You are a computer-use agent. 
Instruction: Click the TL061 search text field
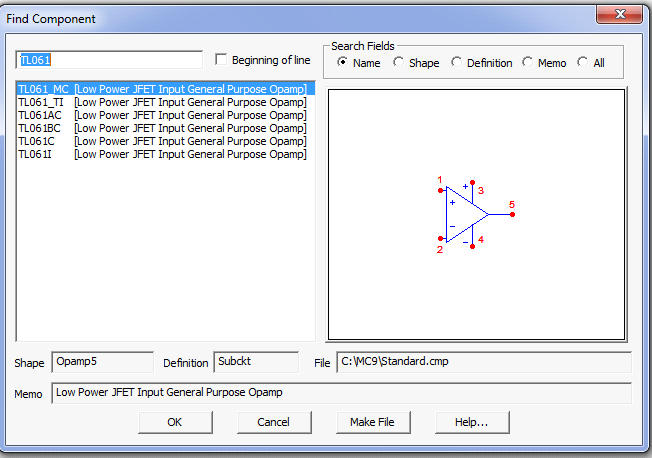tap(109, 60)
